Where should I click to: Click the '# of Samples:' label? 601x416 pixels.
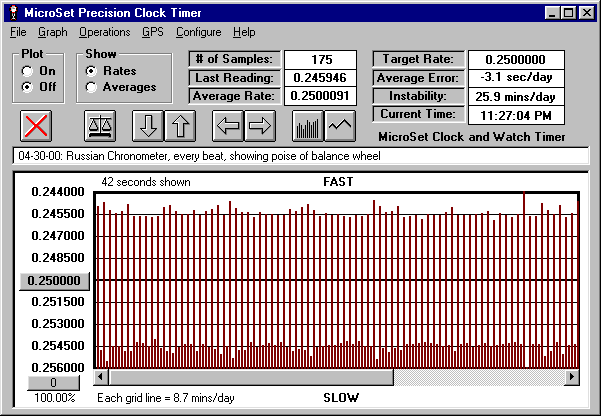(x=235, y=59)
